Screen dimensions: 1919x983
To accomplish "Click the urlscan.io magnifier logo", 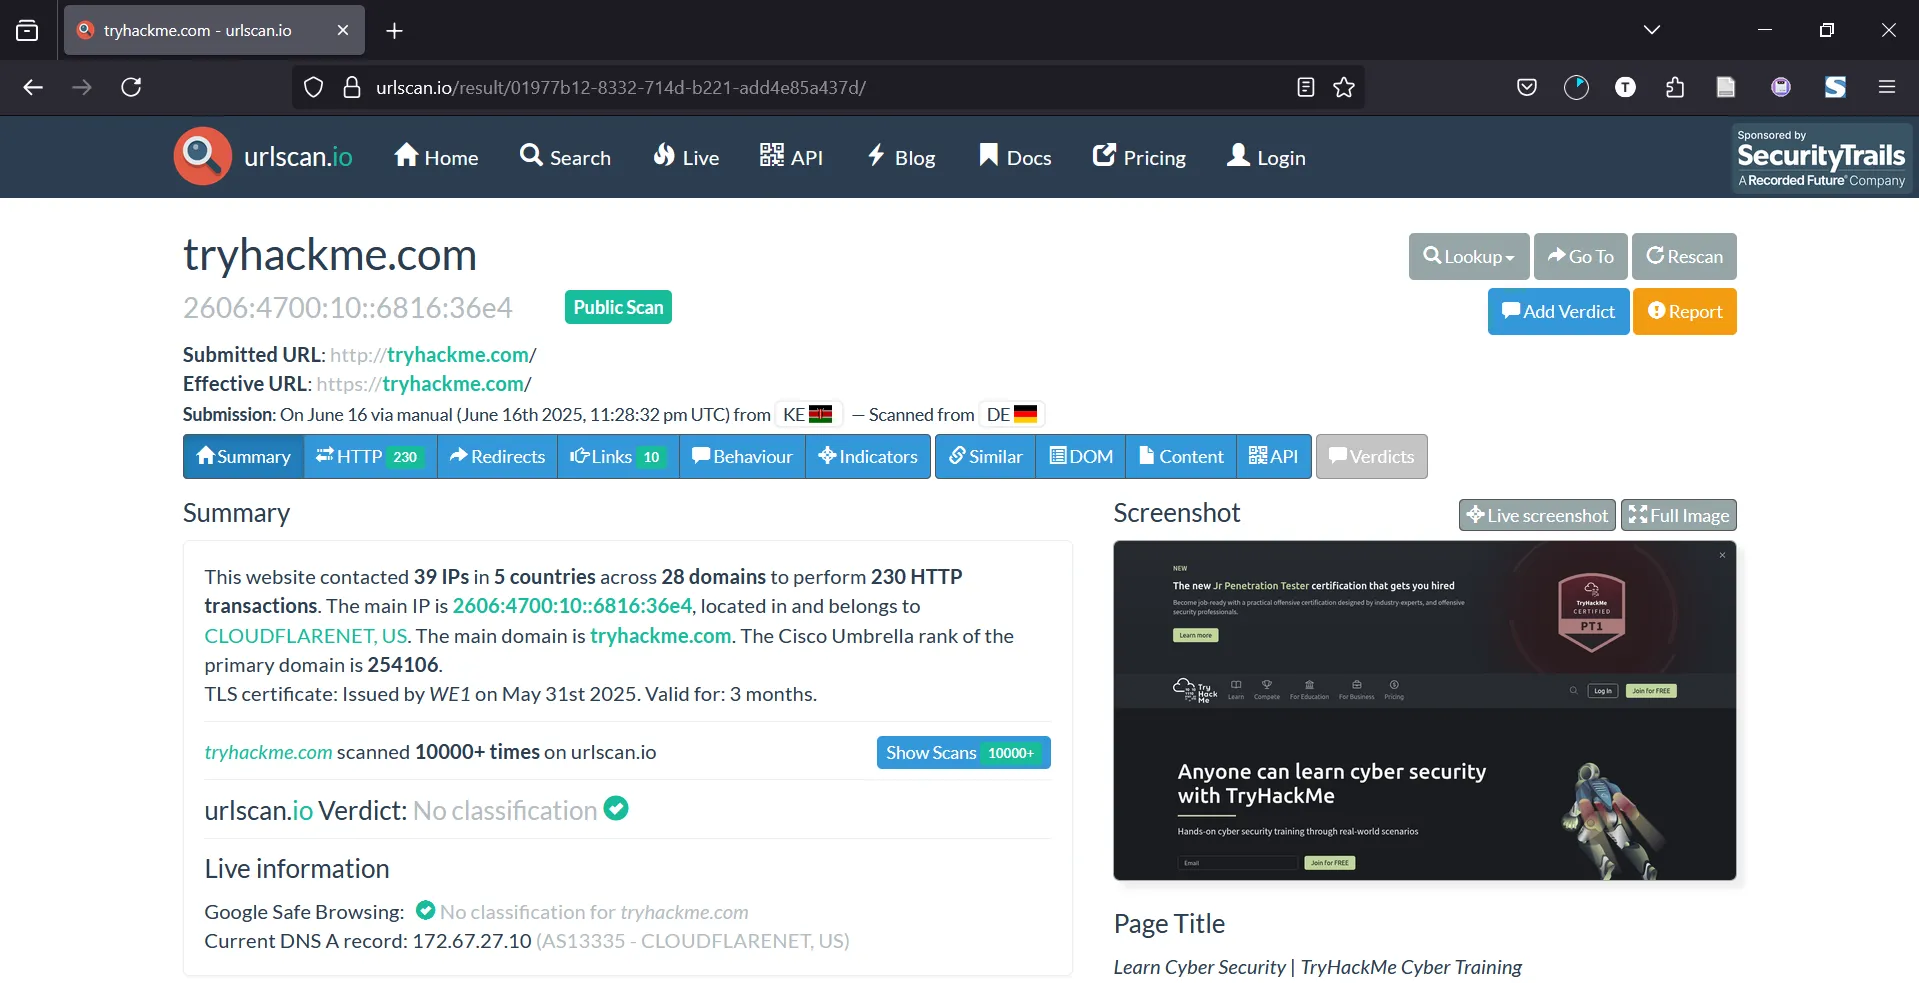I will pos(203,156).
